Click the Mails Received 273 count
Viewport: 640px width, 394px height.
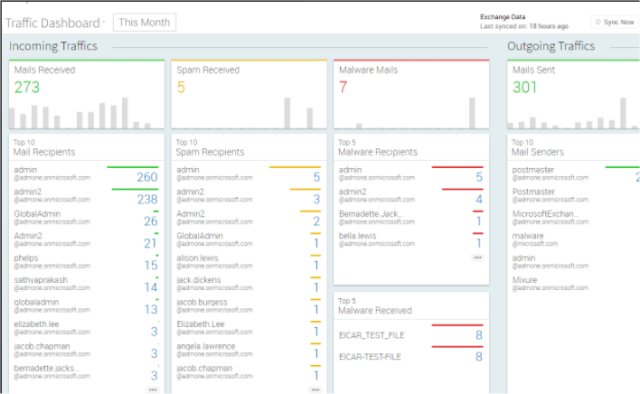click(27, 87)
